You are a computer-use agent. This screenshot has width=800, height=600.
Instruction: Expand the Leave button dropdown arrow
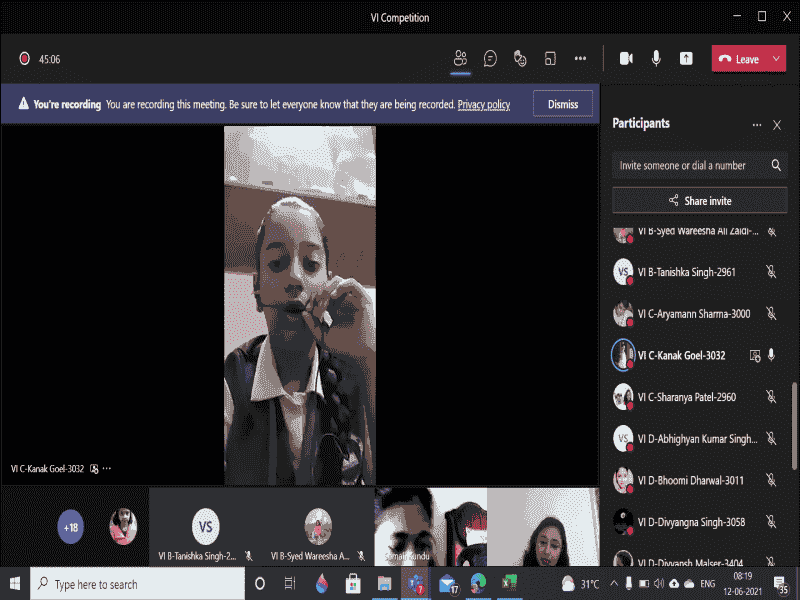(778, 59)
